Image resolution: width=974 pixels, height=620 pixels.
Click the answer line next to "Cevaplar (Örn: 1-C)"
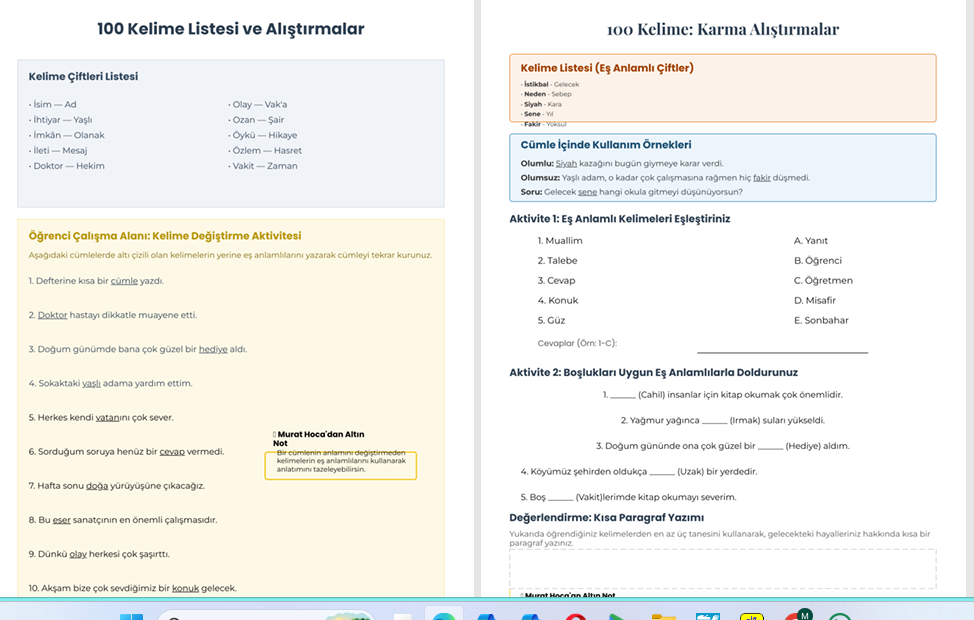coord(782,349)
